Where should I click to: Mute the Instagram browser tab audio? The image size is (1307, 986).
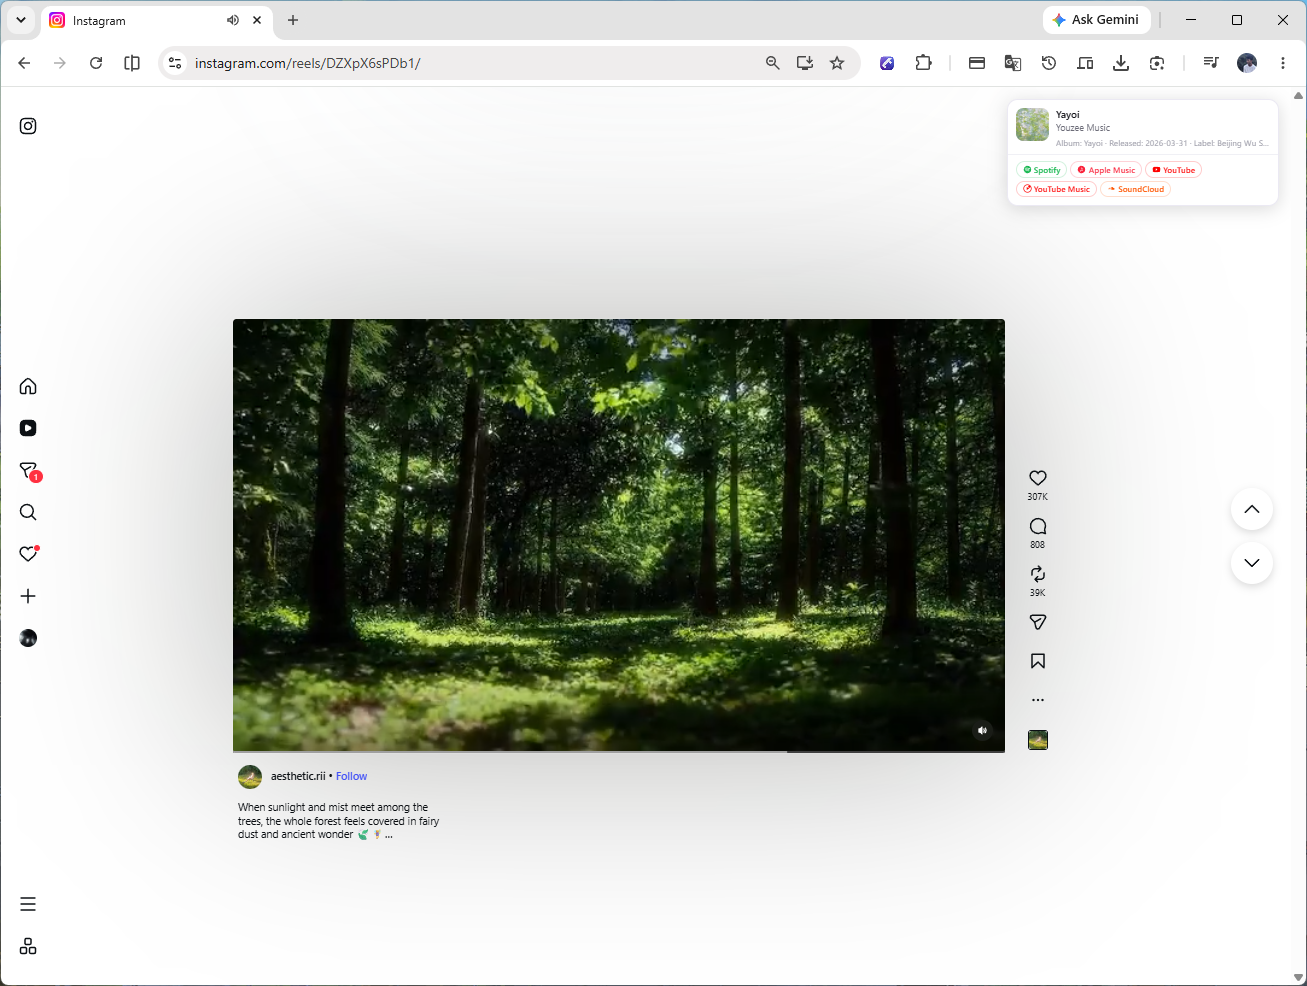click(x=233, y=20)
